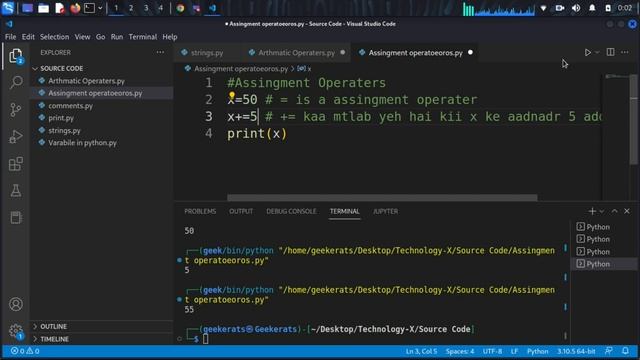Switch to the PROBLEMS panel tab
The height and width of the screenshot is (360, 640).
(x=200, y=211)
